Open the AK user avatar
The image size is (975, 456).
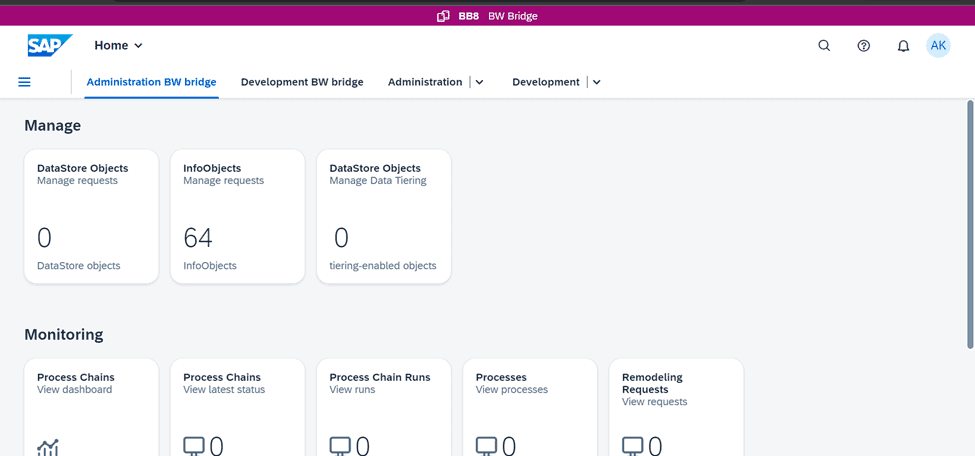(x=938, y=45)
